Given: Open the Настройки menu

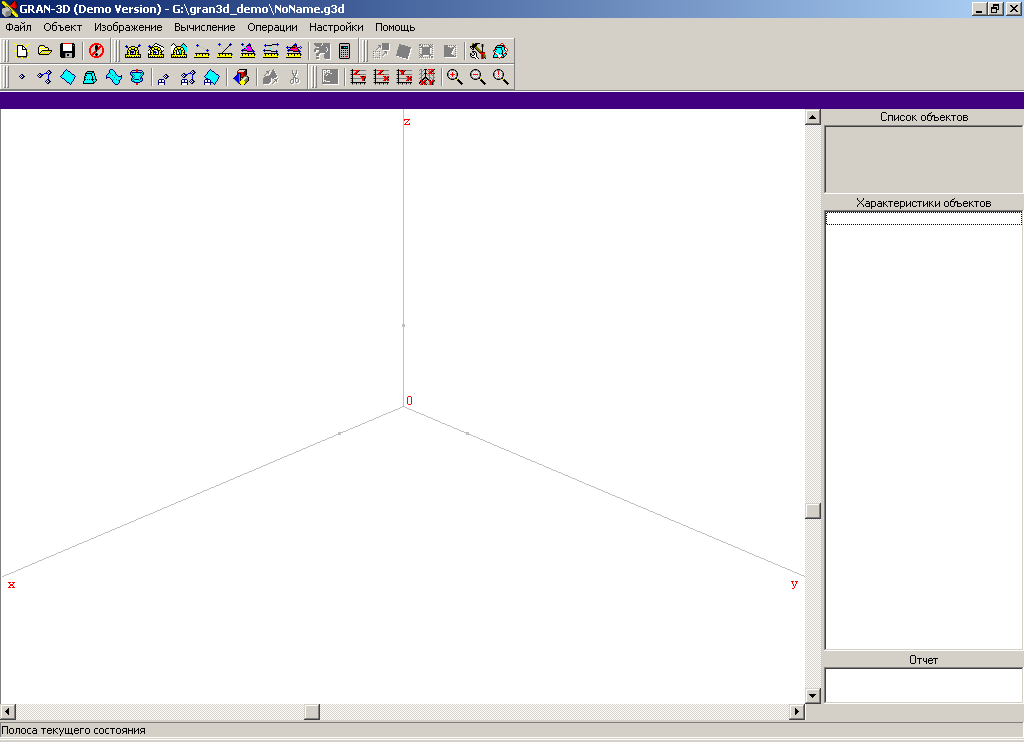Looking at the screenshot, I should pyautogui.click(x=336, y=27).
